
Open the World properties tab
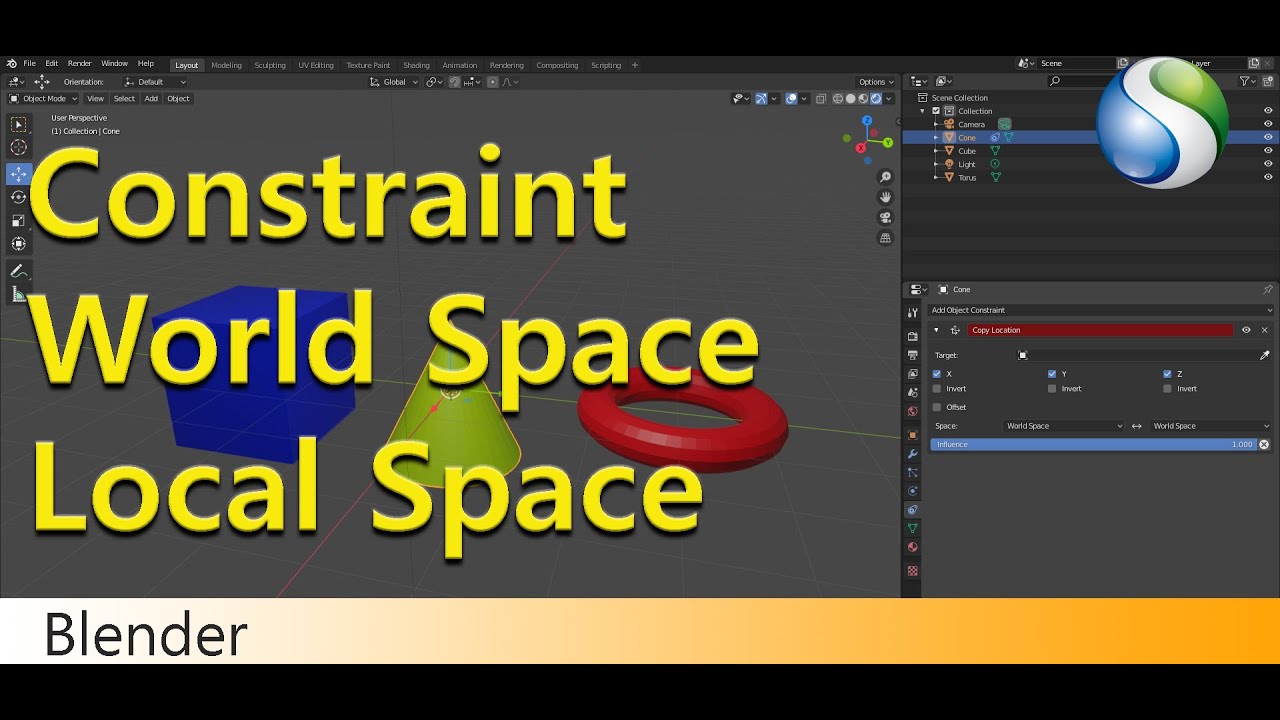[x=912, y=411]
